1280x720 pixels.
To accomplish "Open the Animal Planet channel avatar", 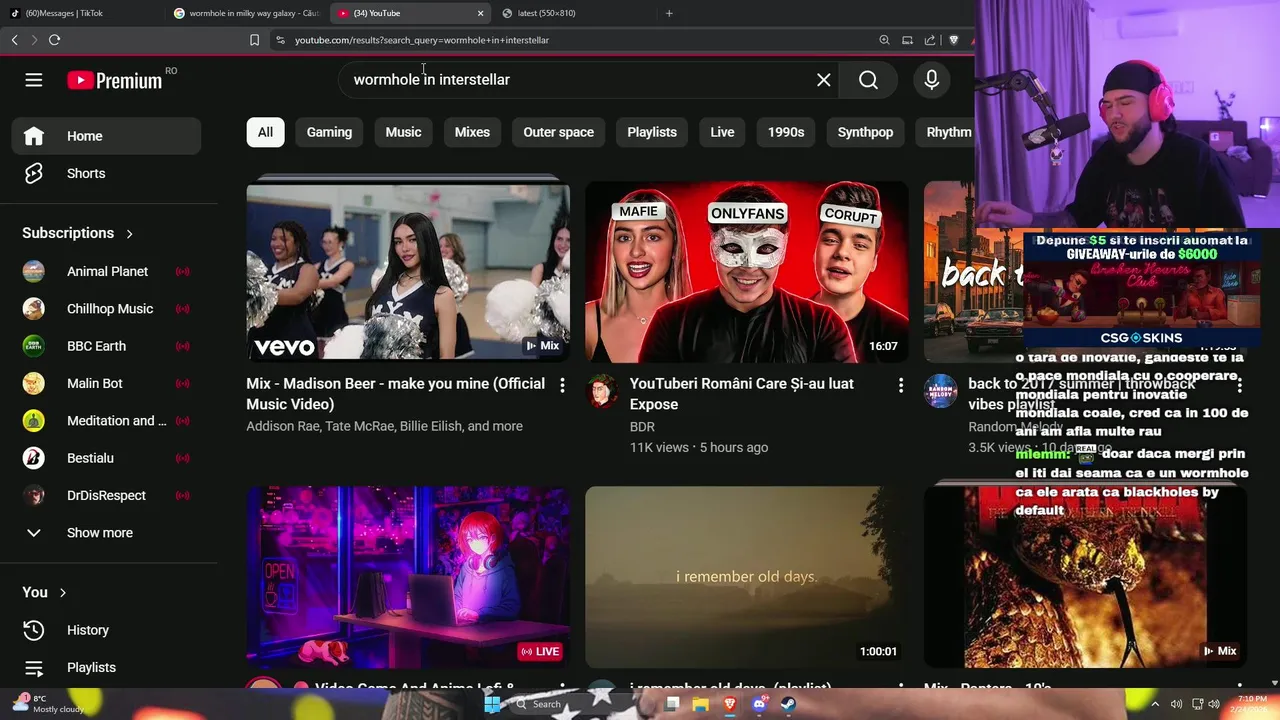I will click(x=34, y=272).
